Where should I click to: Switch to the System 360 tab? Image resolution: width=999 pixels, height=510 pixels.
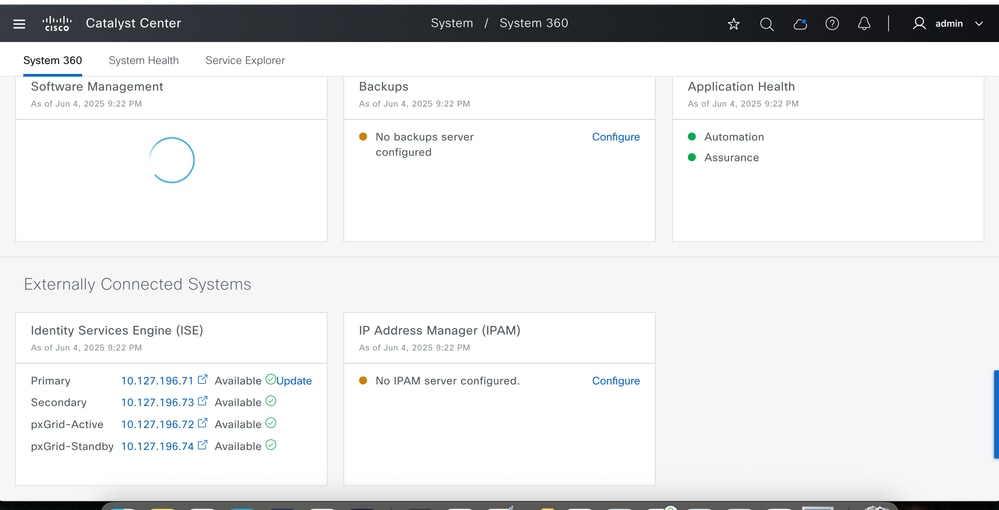(52, 61)
